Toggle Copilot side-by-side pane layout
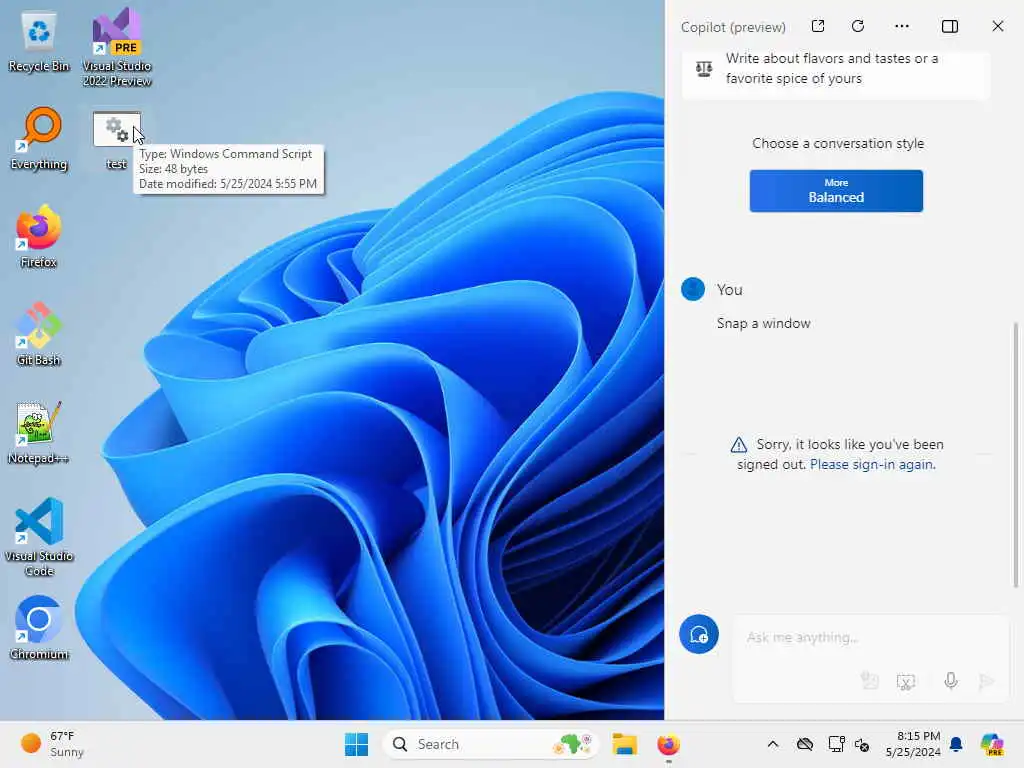 950,26
